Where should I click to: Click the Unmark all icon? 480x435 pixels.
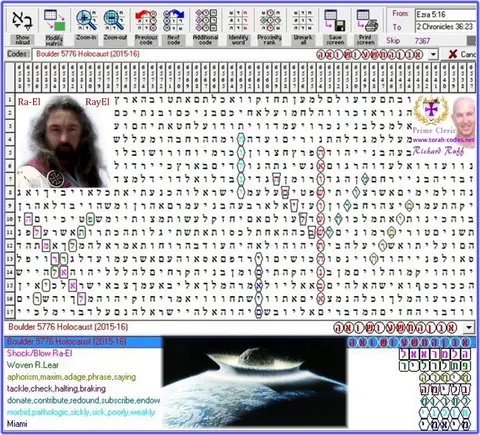(302, 21)
